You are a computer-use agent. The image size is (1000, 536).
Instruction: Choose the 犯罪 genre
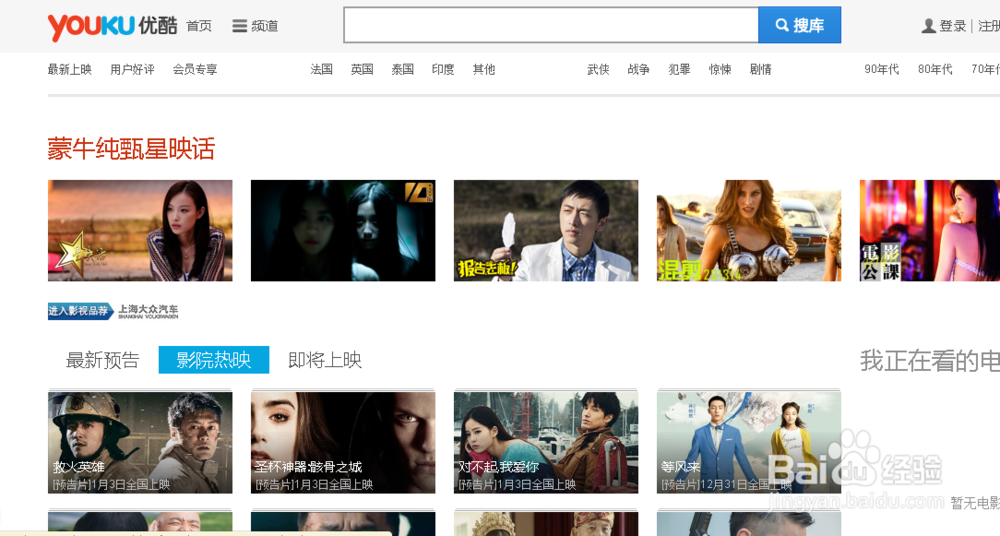679,69
